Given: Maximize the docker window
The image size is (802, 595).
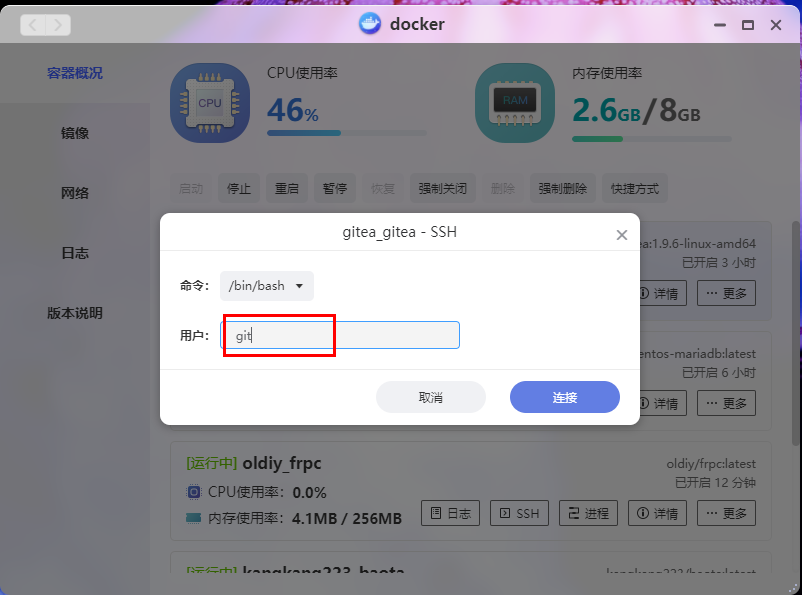Looking at the screenshot, I should tap(748, 25).
